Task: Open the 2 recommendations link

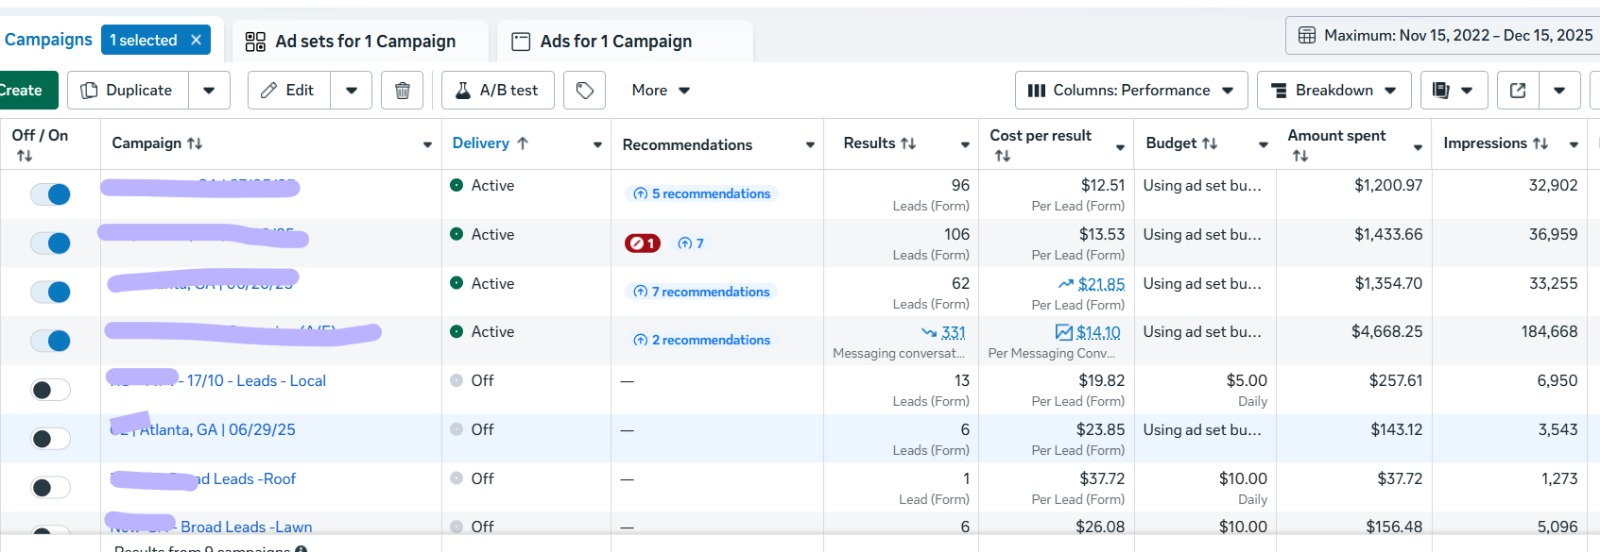Action: coord(702,340)
